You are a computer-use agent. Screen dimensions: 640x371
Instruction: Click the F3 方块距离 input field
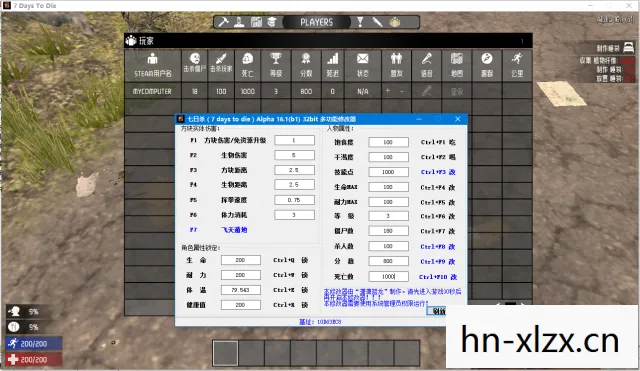click(294, 170)
